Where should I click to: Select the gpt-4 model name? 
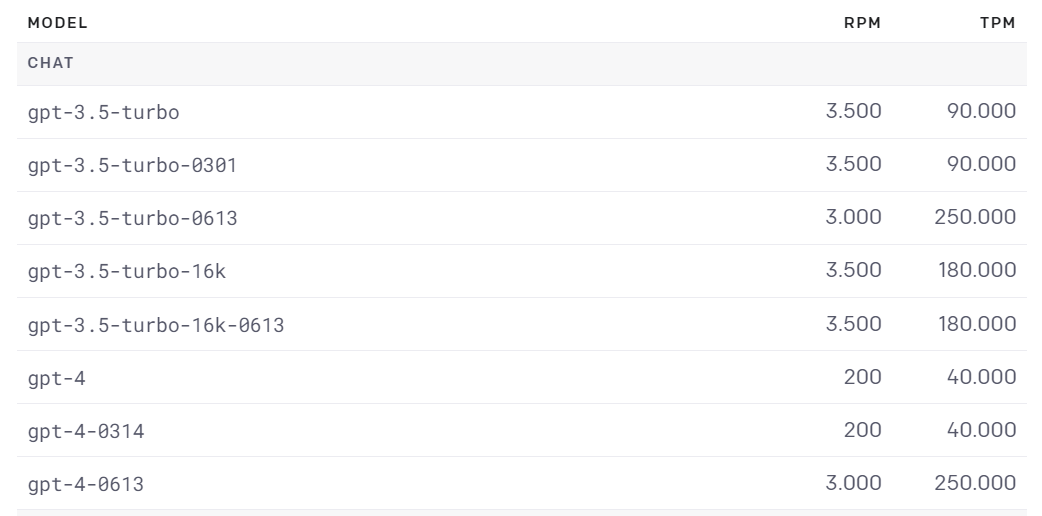coord(56,378)
